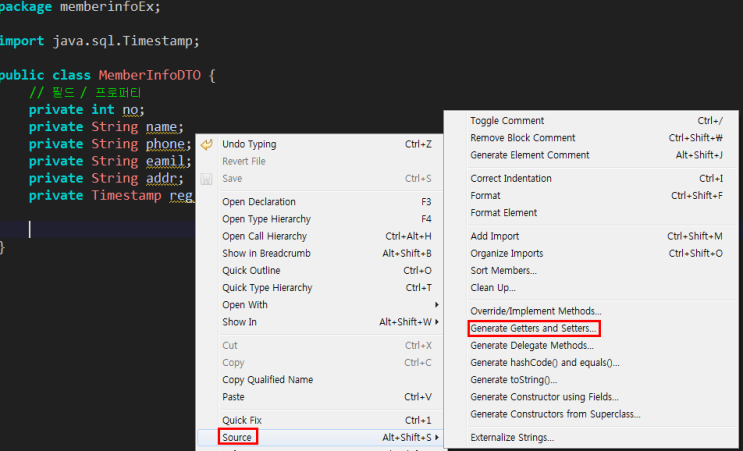The width and height of the screenshot is (743, 451).
Task: Choose Toggle Comment from Source menu
Action: click(x=507, y=121)
